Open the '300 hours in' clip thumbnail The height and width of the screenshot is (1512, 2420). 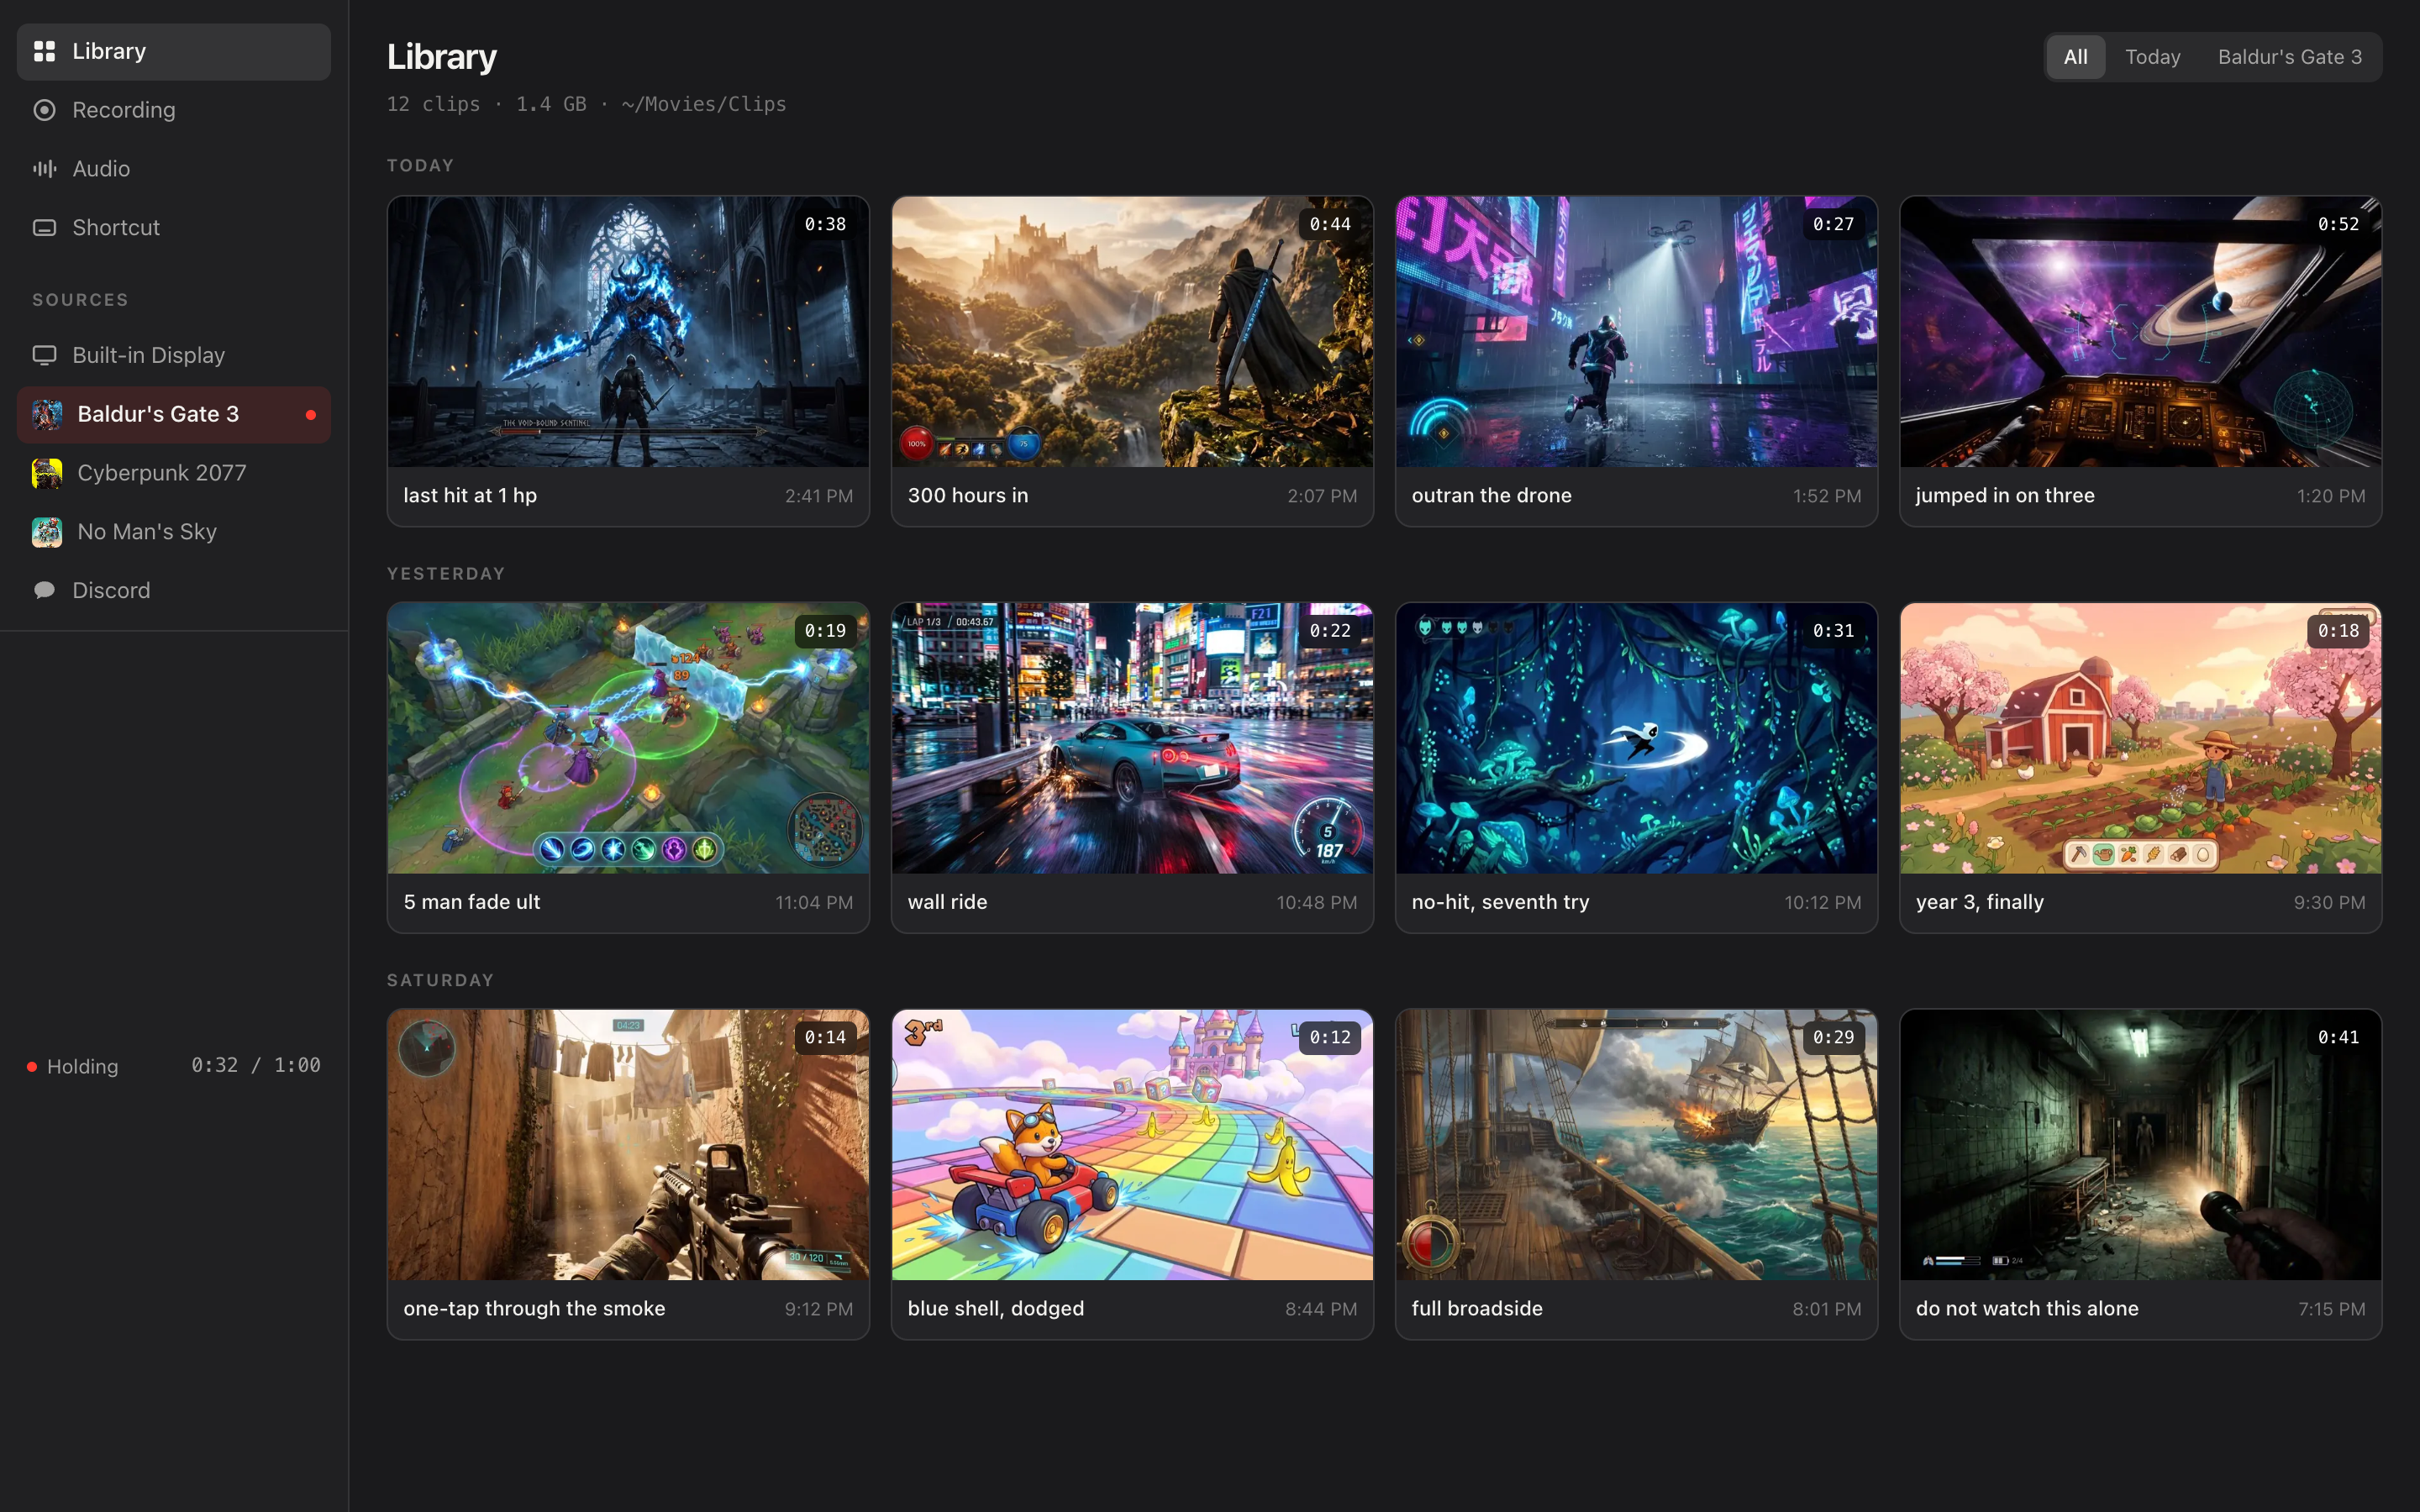click(1132, 332)
